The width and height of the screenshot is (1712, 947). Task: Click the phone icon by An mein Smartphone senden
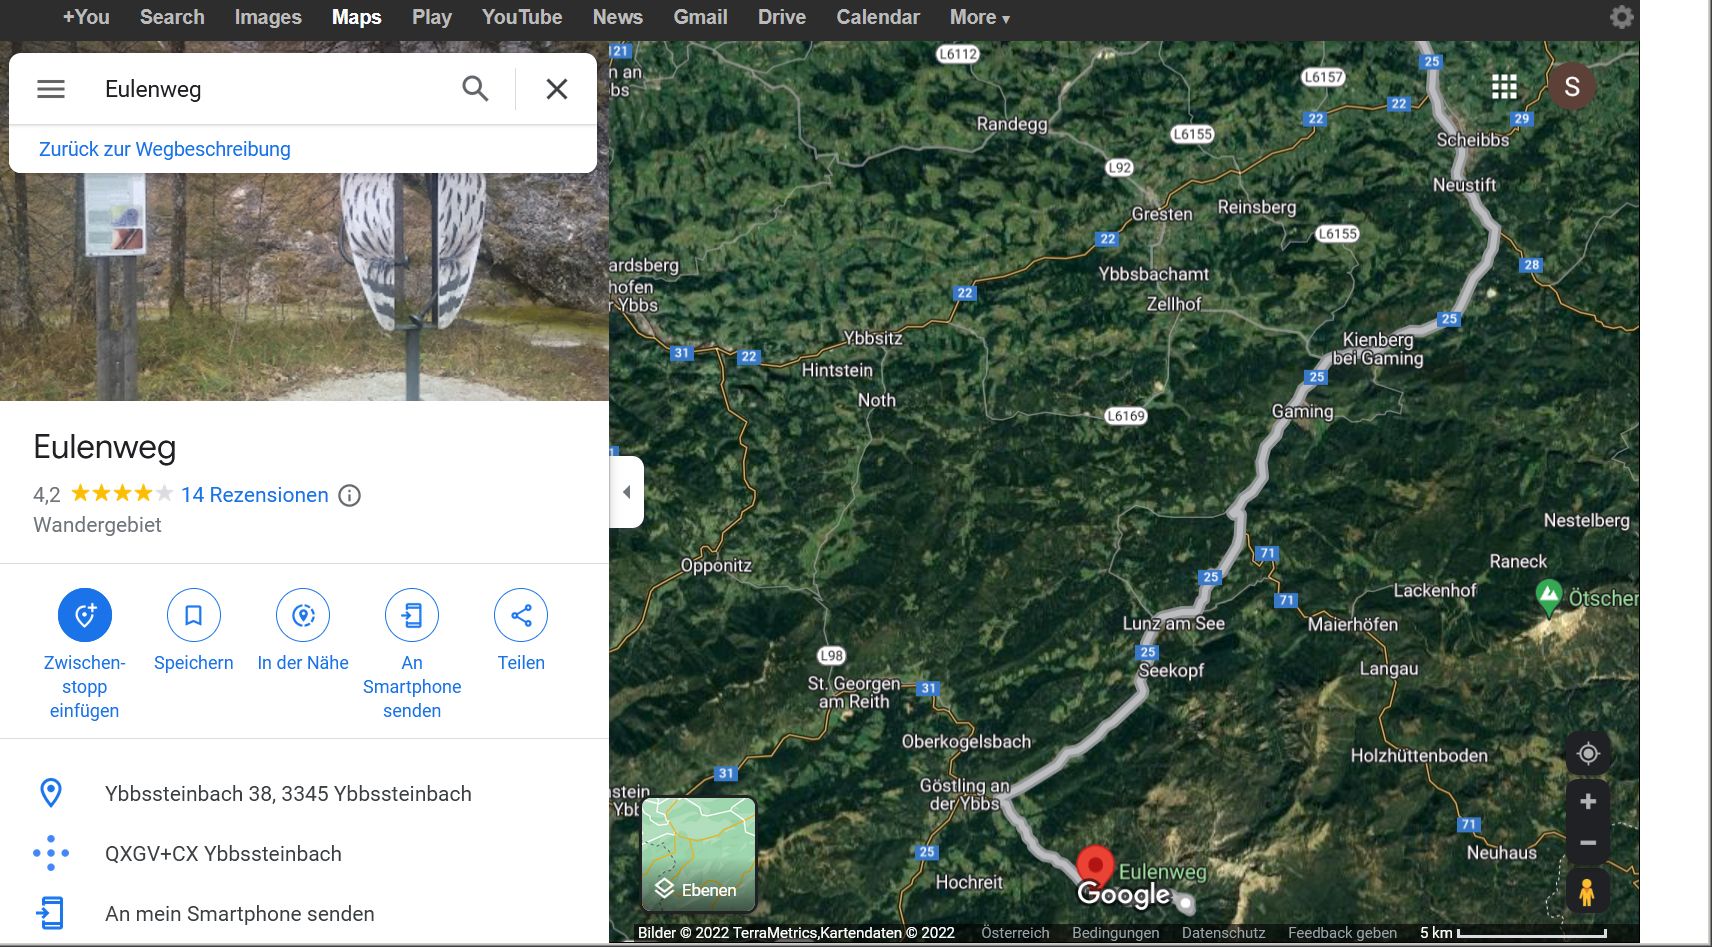(x=51, y=913)
